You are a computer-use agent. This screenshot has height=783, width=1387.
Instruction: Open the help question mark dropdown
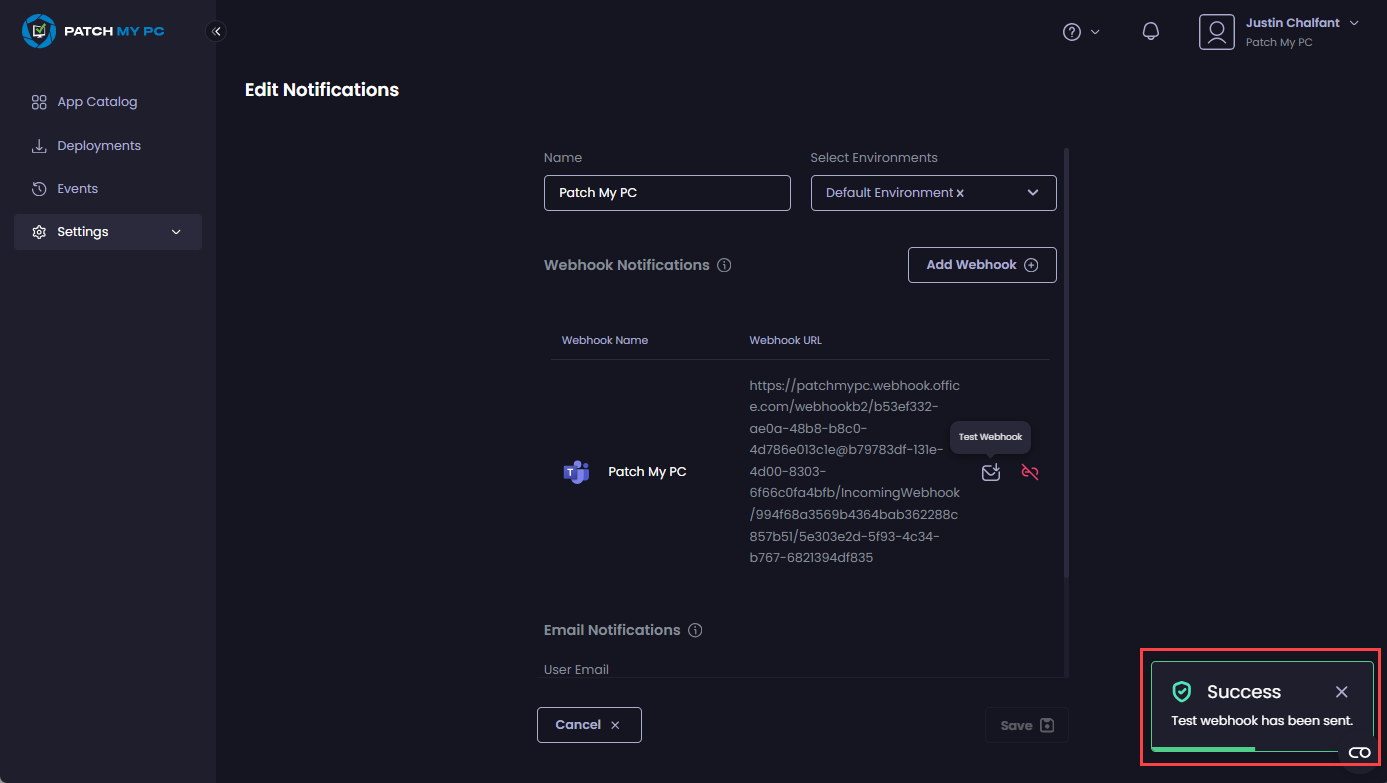1080,32
